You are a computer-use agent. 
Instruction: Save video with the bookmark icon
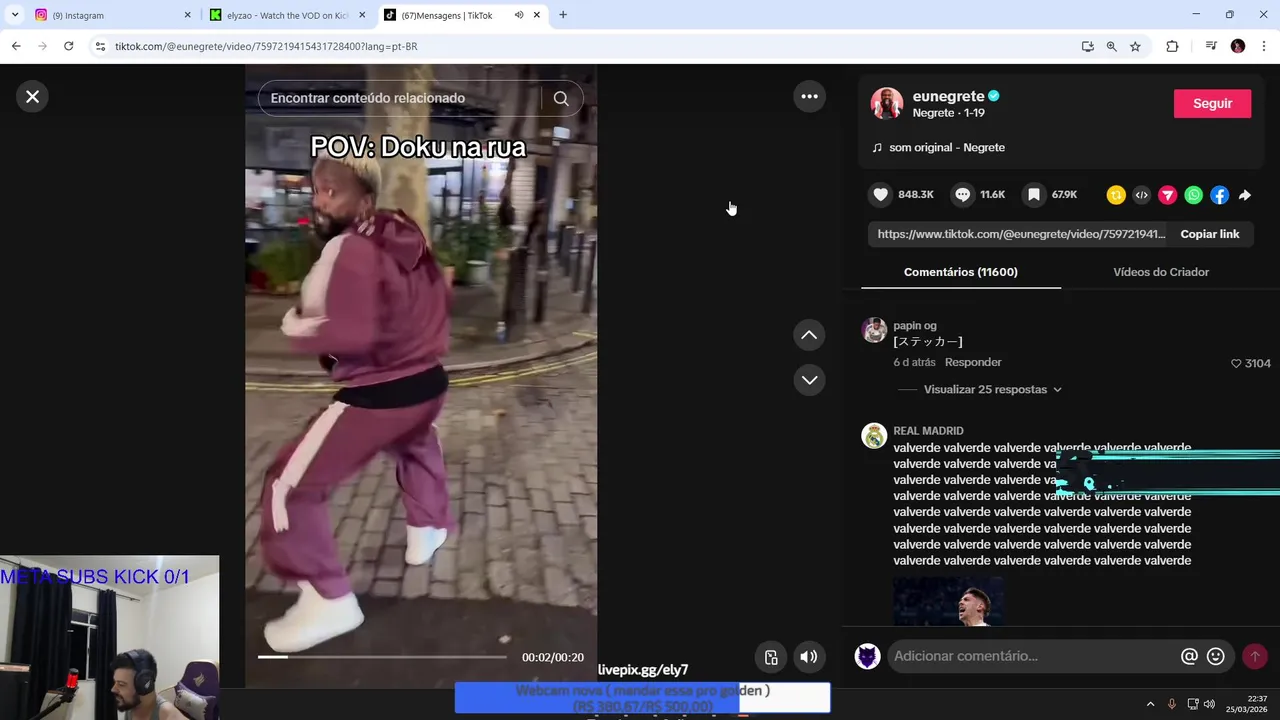click(x=1034, y=195)
